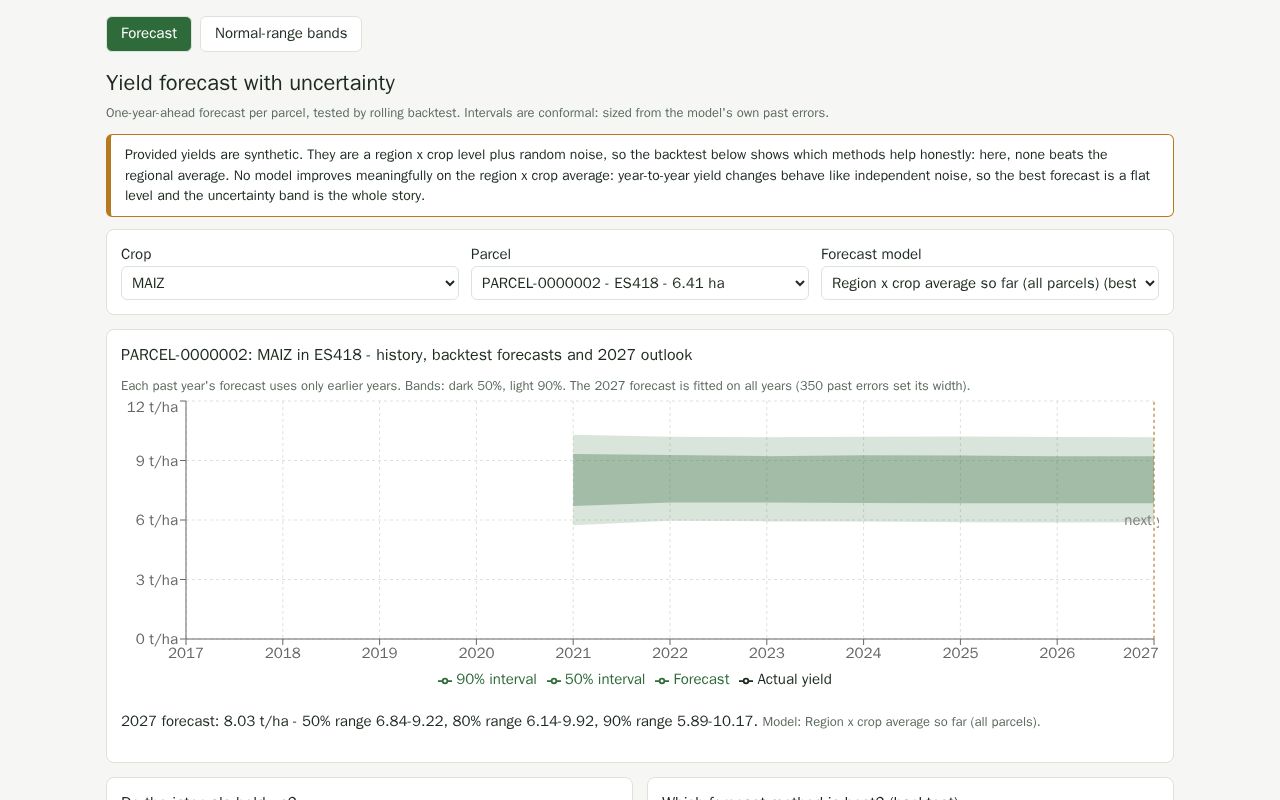Click the dark 50% band in the chart
The image size is (1280, 800).
(864, 480)
